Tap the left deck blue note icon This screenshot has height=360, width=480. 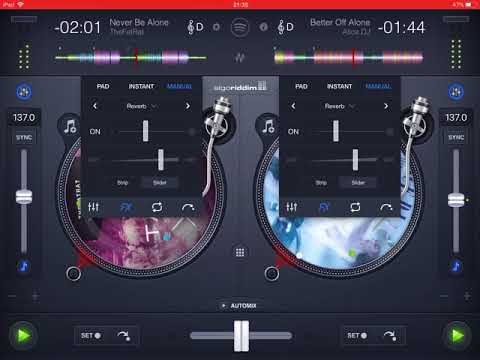(x=24, y=266)
